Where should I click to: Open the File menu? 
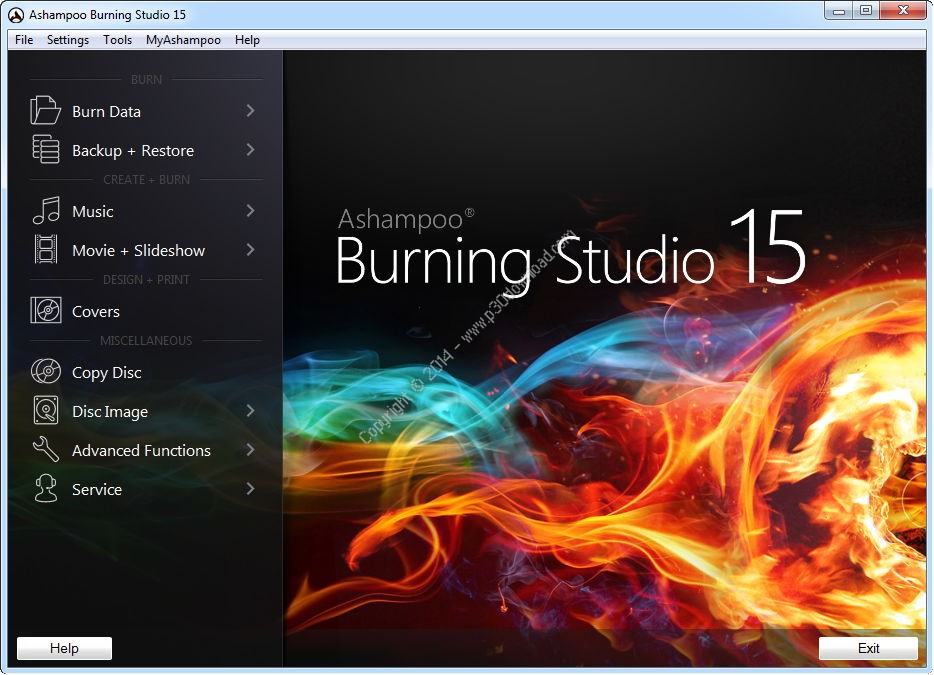click(x=24, y=40)
